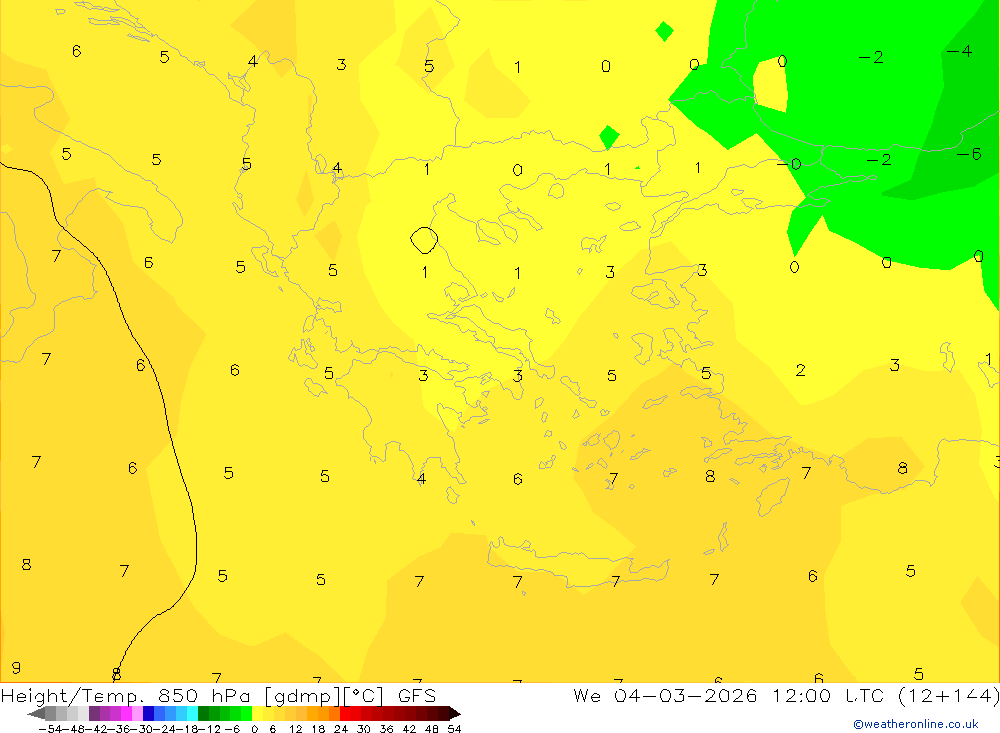Click the '48' label on the legend
The width and height of the screenshot is (1000, 733).
[x=432, y=729]
